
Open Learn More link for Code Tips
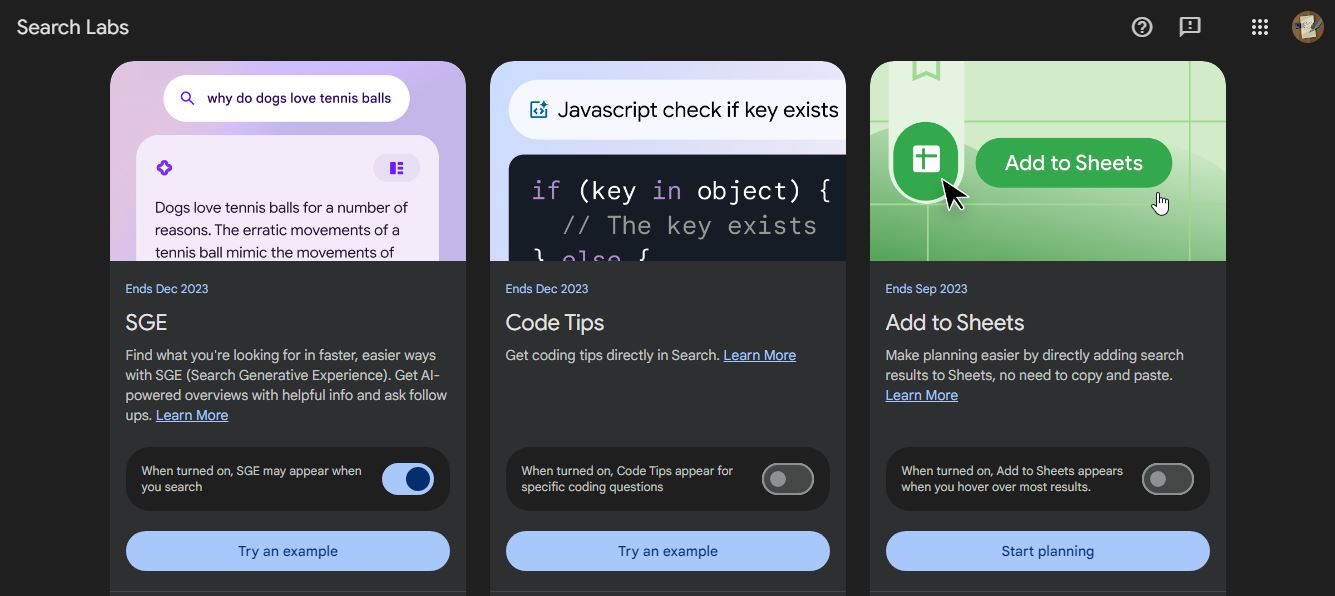tap(760, 355)
